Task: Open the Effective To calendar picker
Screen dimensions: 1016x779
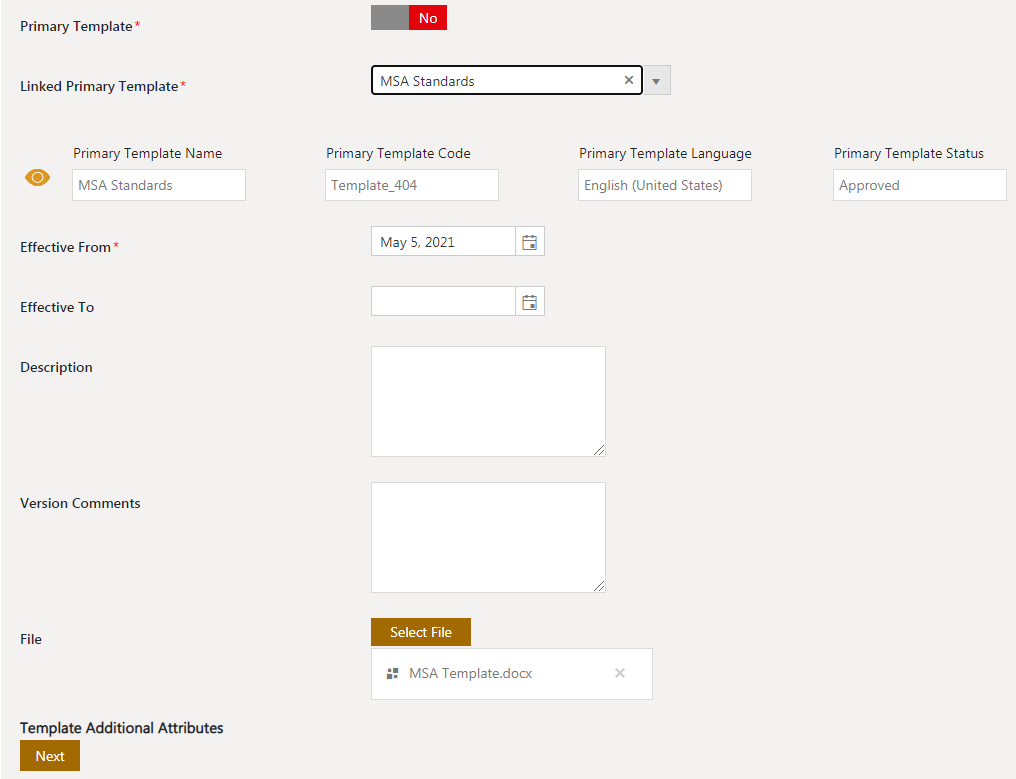Action: pos(530,302)
